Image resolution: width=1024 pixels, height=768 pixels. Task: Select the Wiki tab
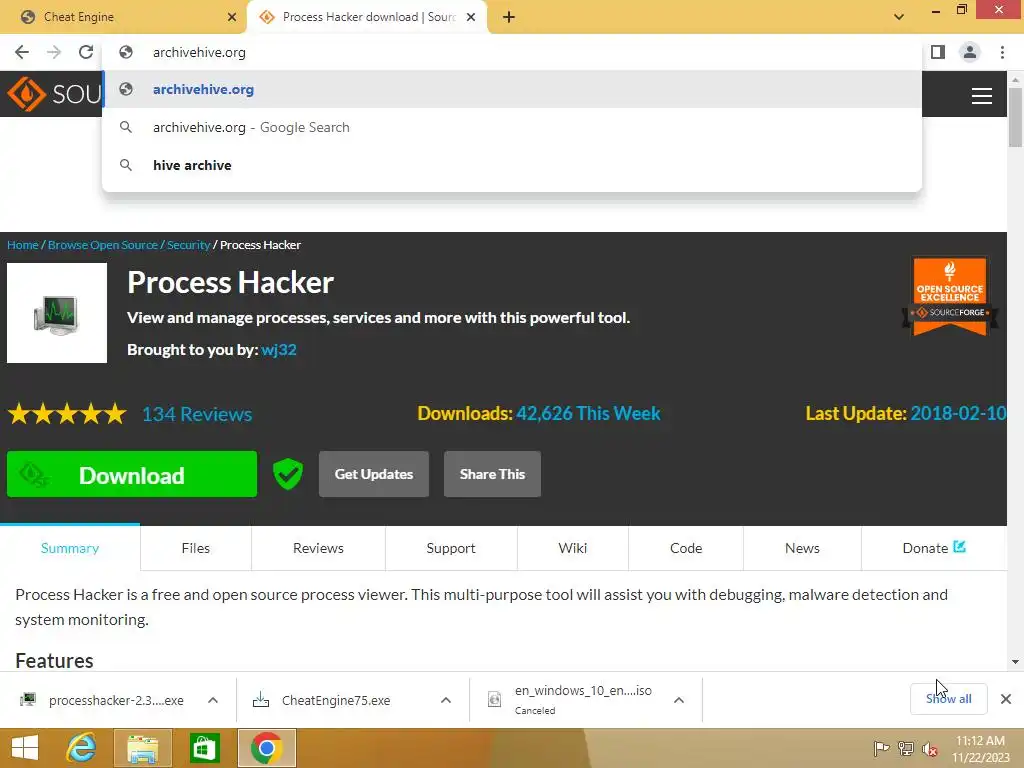573,548
